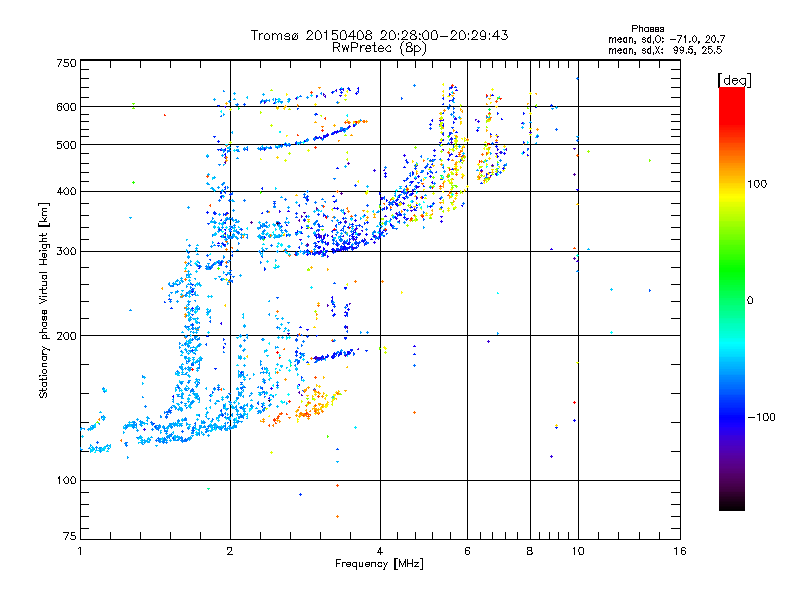Click the '100' y-axis tick label

[67, 481]
